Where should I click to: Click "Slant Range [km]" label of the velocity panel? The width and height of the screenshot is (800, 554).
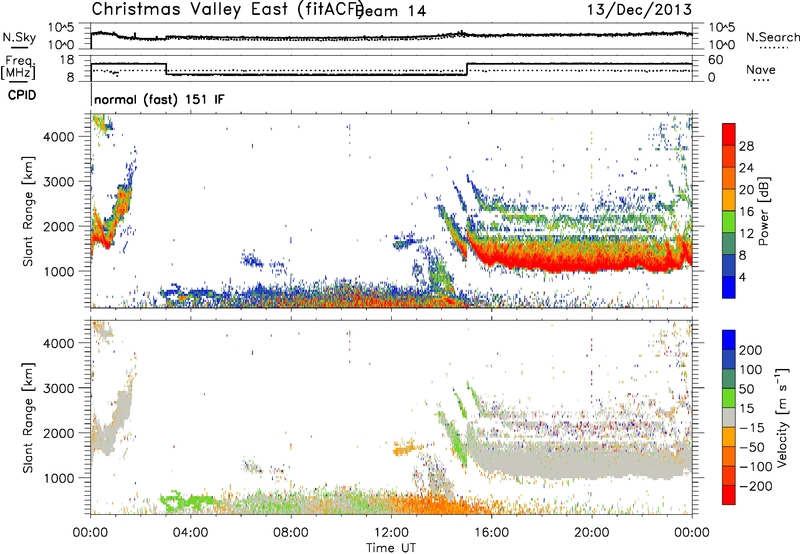(x=28, y=418)
